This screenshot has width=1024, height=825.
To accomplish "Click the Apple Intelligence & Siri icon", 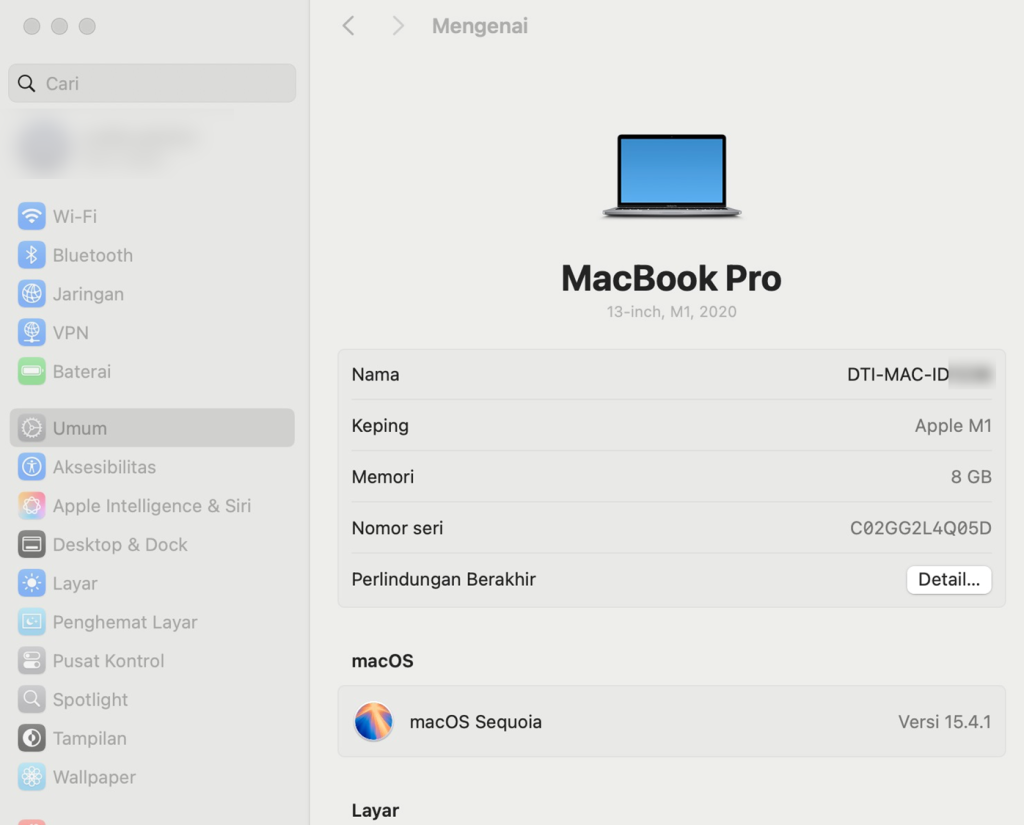I will pyautogui.click(x=31, y=506).
